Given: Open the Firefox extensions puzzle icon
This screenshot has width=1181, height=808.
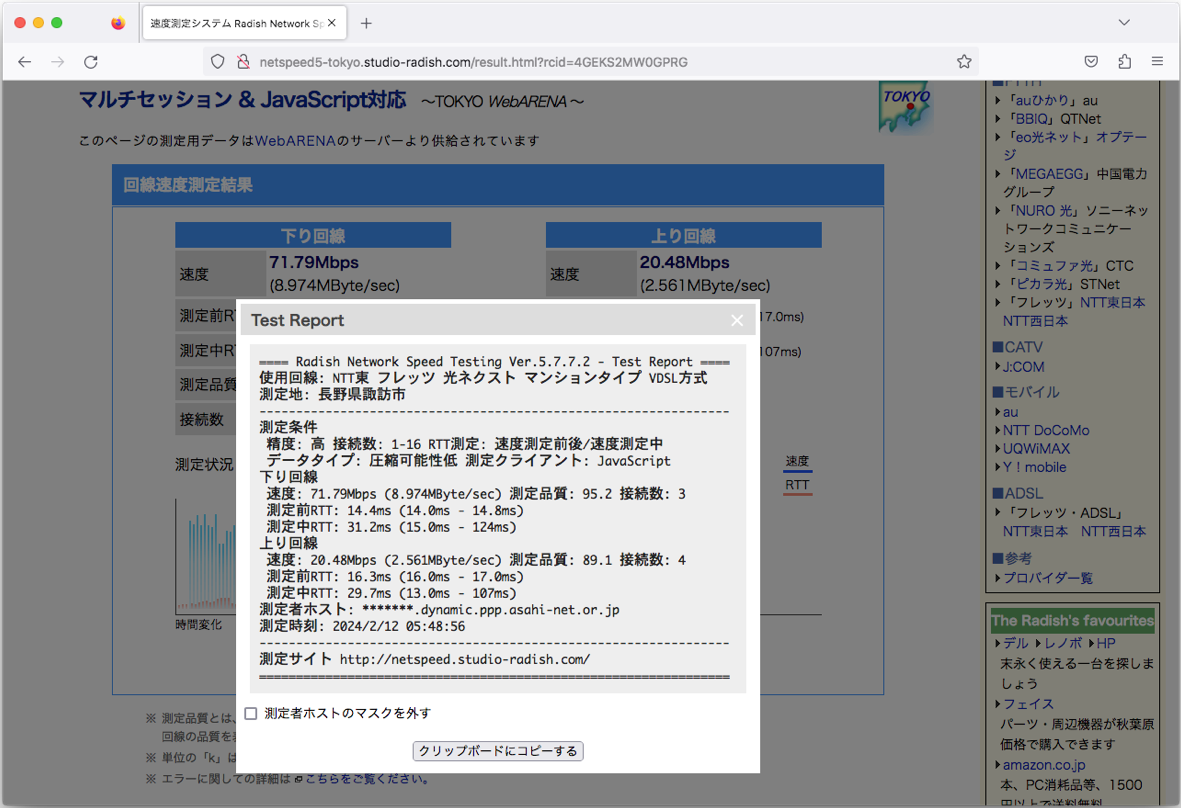Looking at the screenshot, I should 1125,62.
